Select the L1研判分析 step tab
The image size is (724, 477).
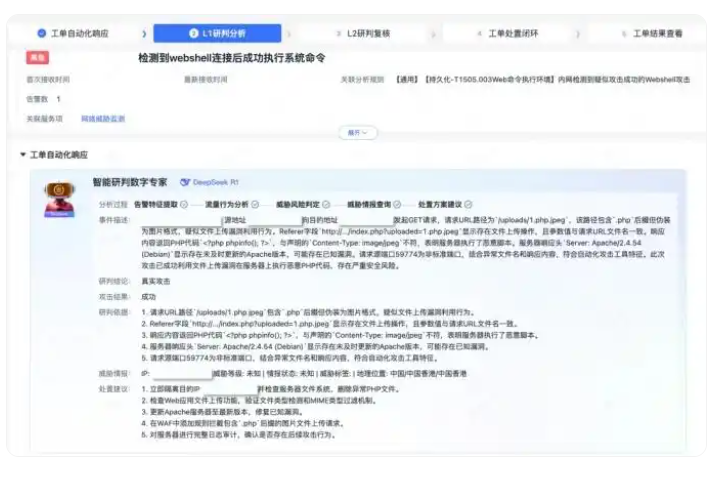click(217, 33)
